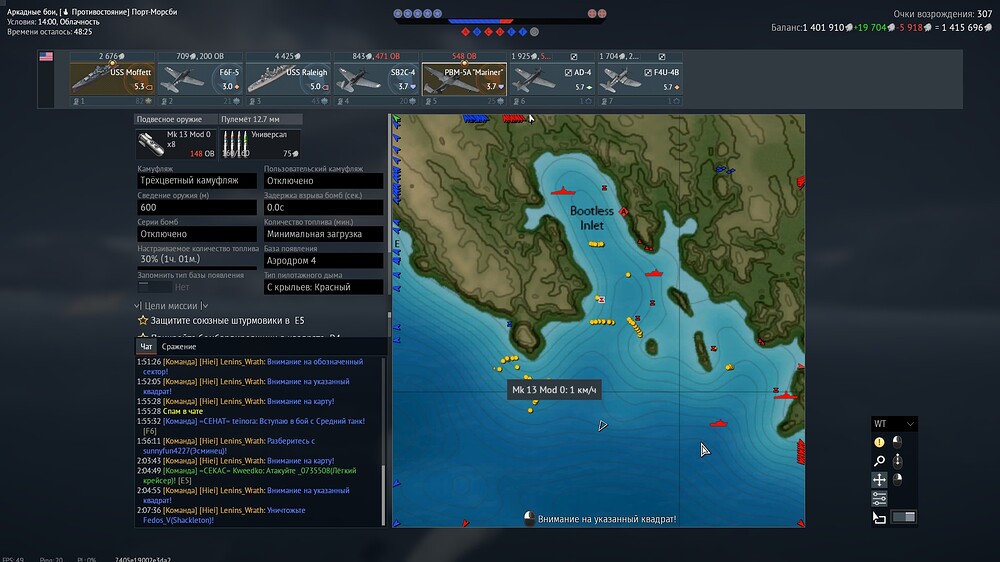Open the map settings sliders icon
1000x562 pixels.
[x=879, y=498]
